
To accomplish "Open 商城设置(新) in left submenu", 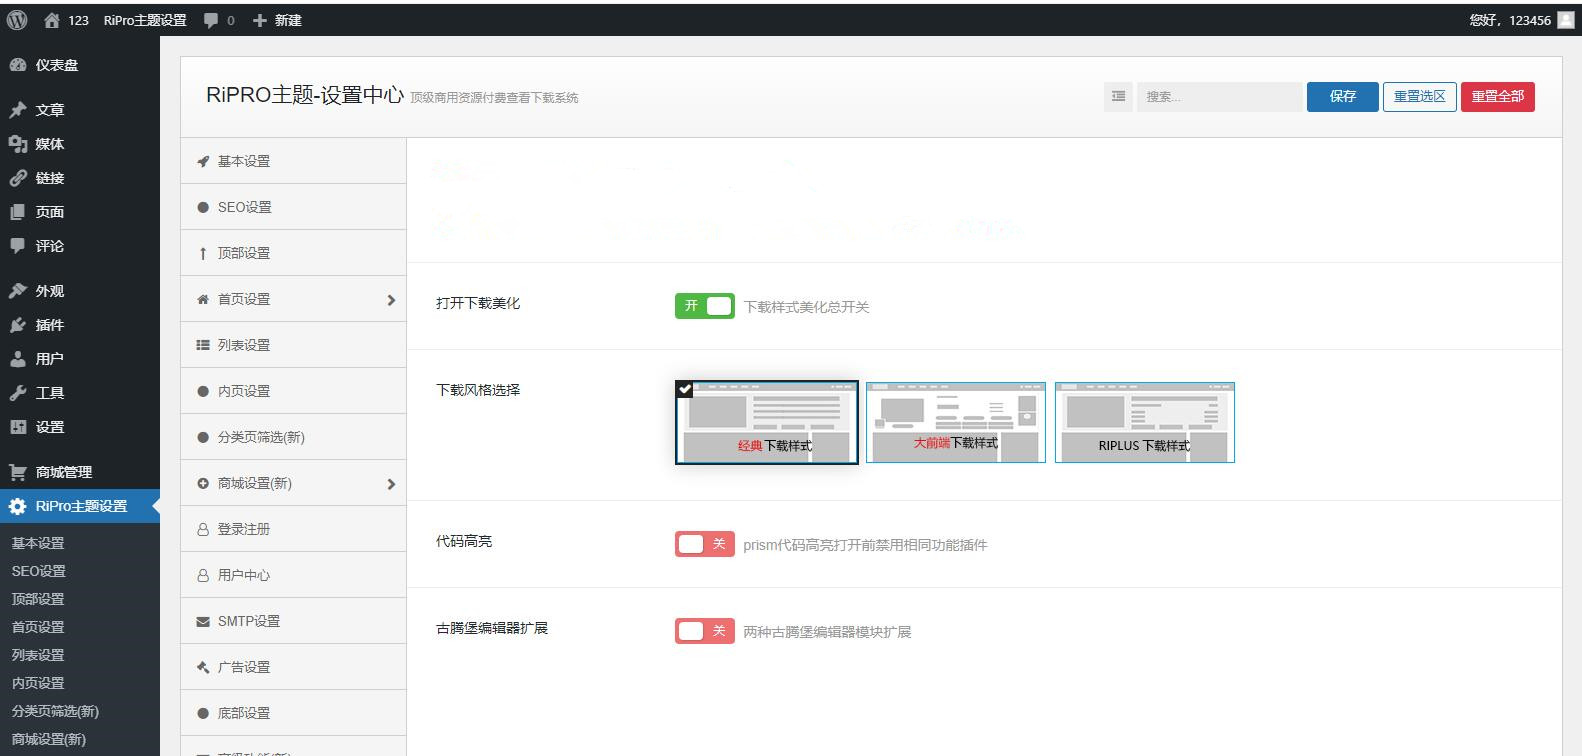I will click(49, 739).
